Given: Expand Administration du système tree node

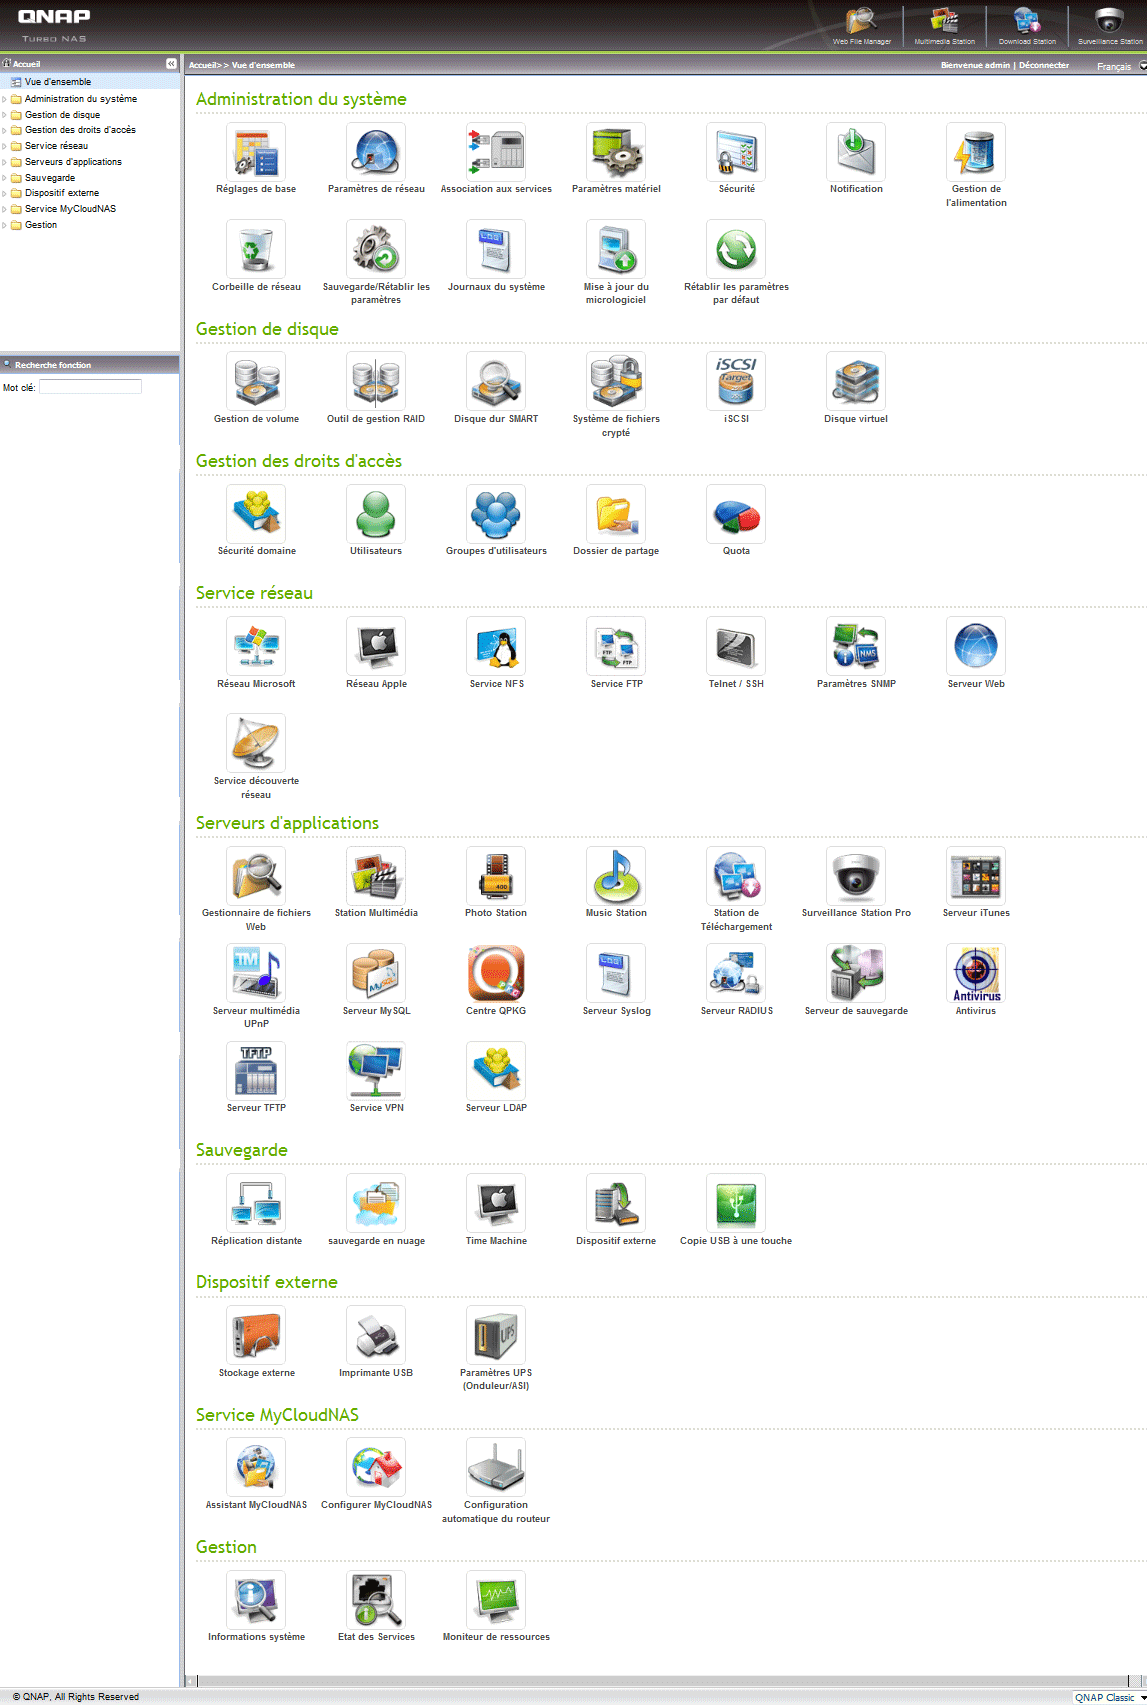Looking at the screenshot, I should [5, 99].
